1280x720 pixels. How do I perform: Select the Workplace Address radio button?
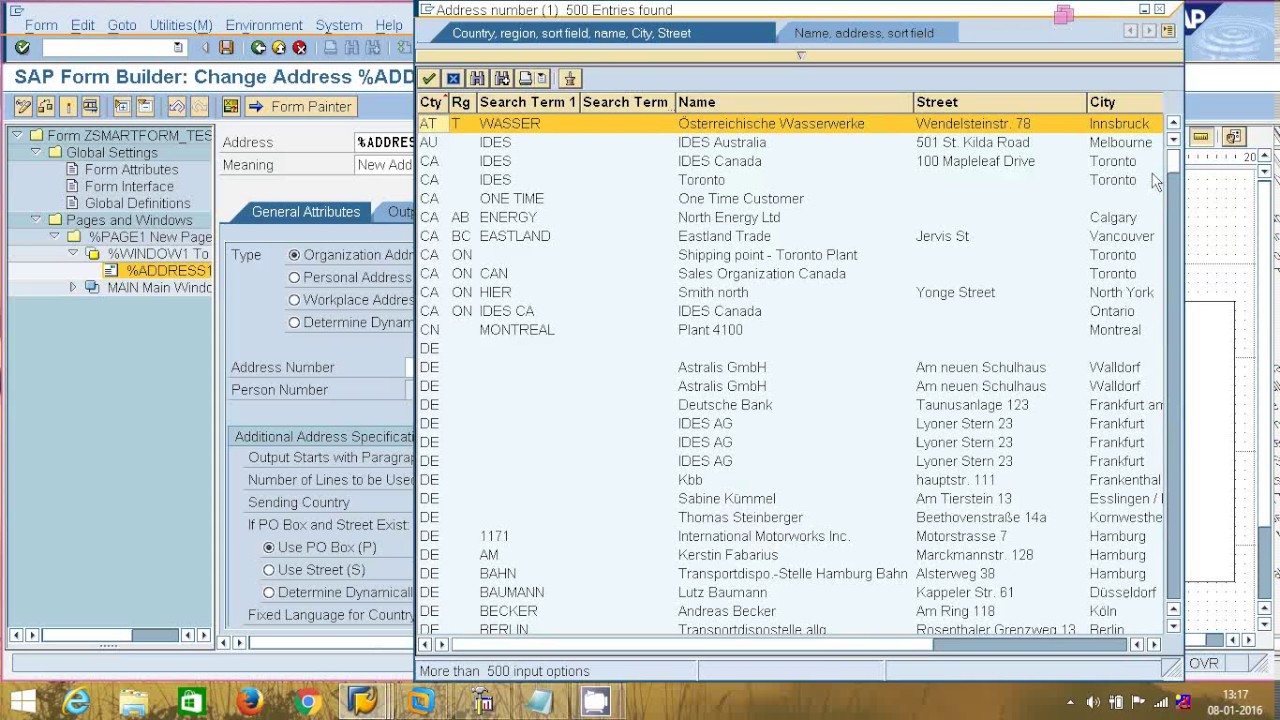(x=294, y=300)
